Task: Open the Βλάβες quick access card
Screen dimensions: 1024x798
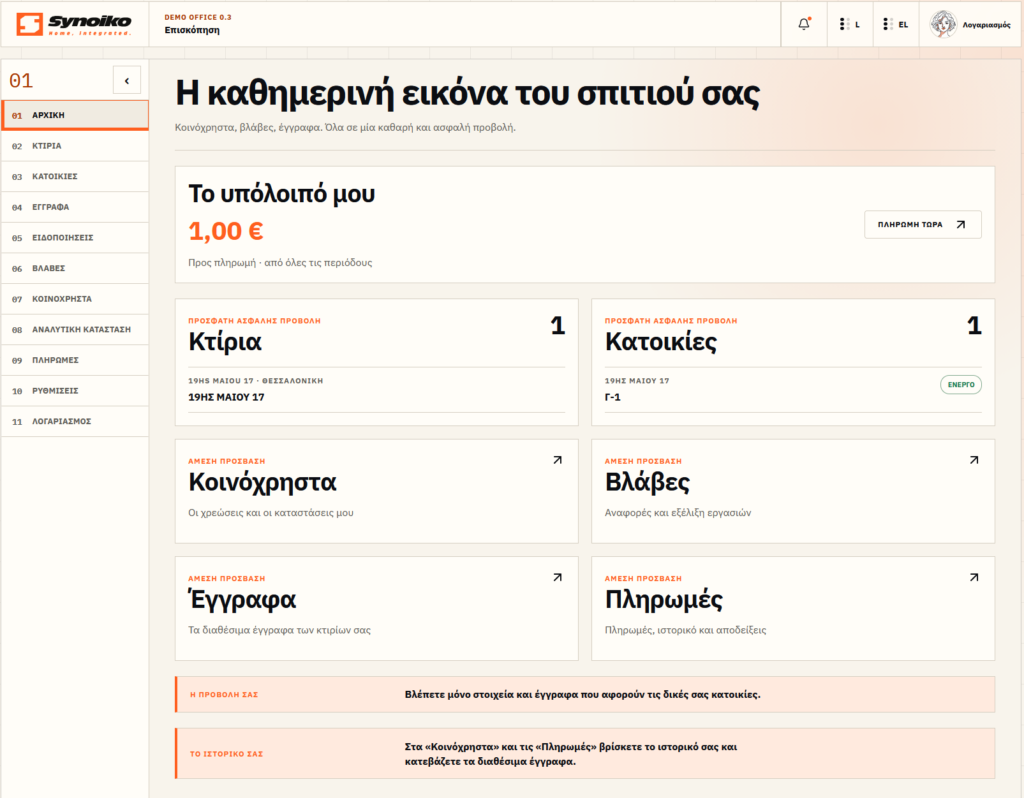Action: [x=793, y=491]
